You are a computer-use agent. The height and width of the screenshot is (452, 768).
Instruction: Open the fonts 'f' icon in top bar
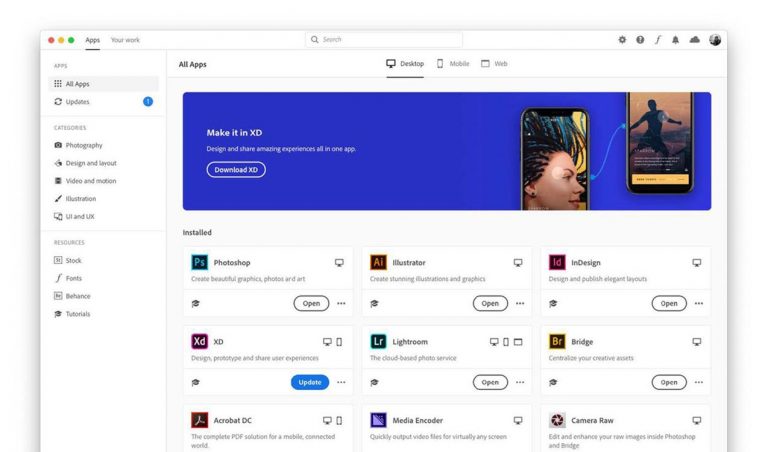coord(658,40)
